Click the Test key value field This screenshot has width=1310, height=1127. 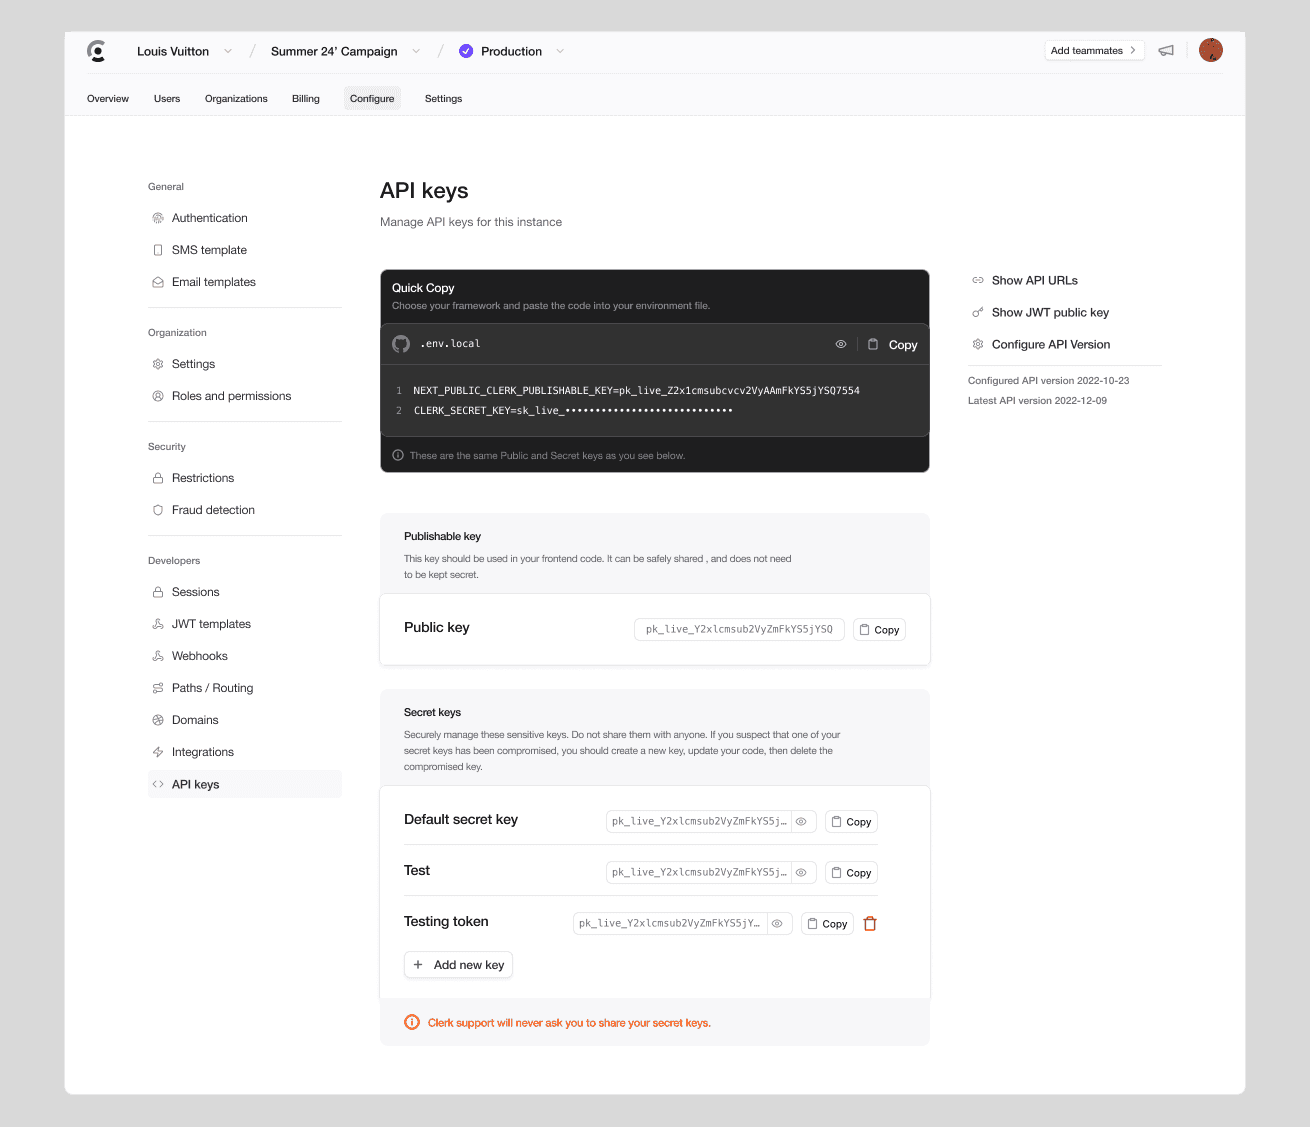point(699,872)
